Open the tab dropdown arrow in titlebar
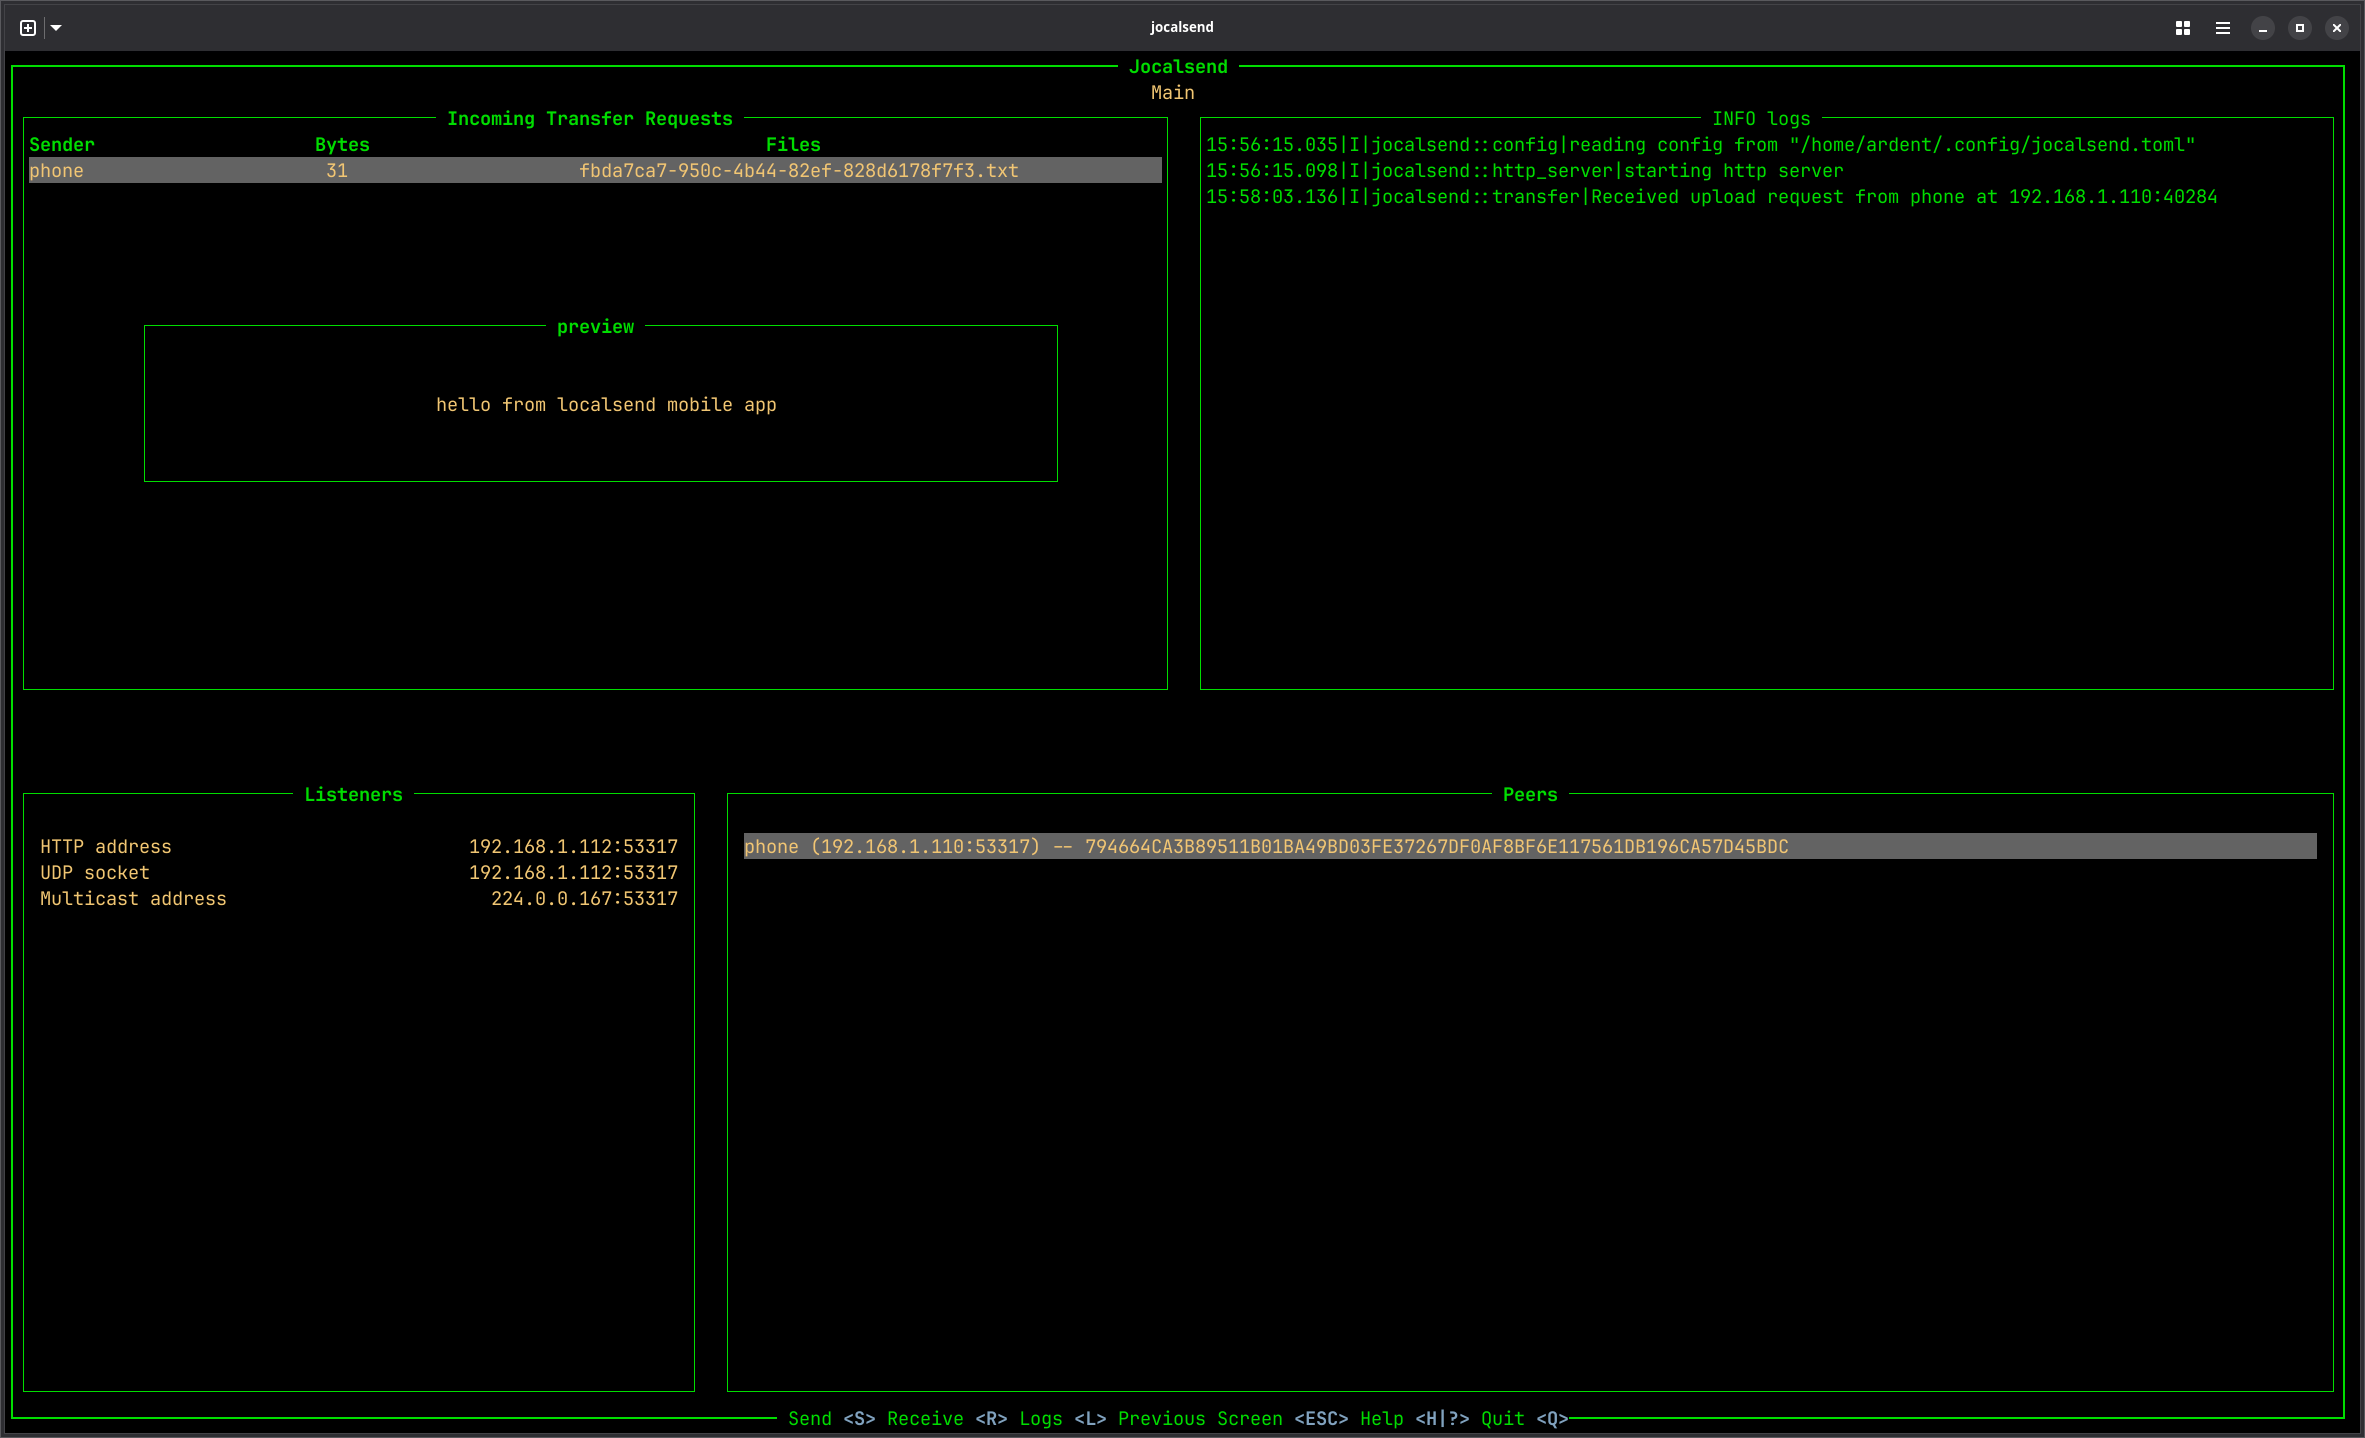 coord(56,28)
